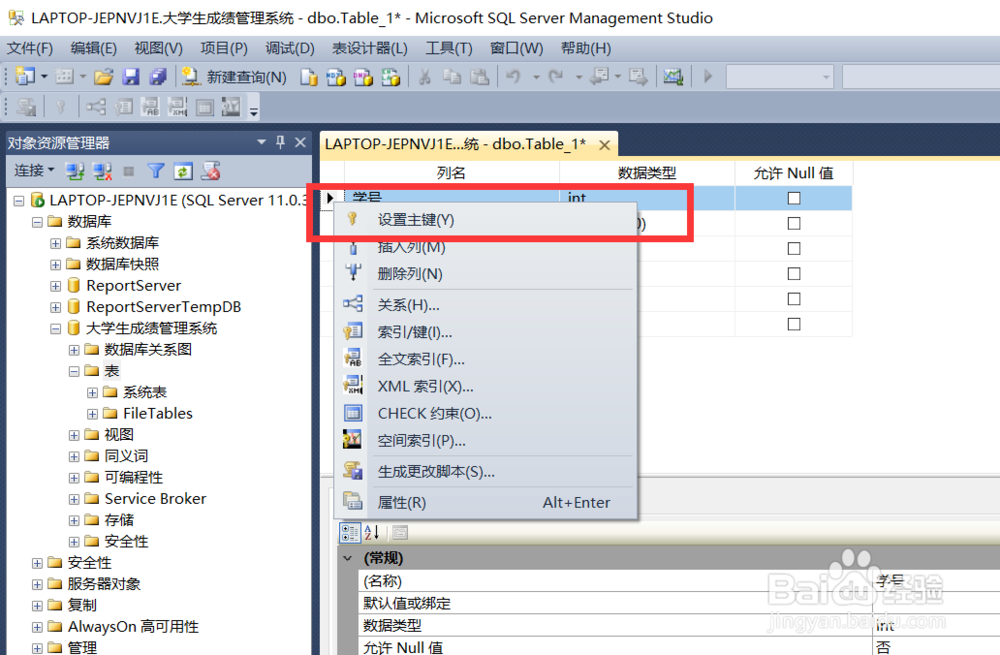Click the Spatial Index toolbar icon
This screenshot has width=1000, height=655.
point(231,107)
